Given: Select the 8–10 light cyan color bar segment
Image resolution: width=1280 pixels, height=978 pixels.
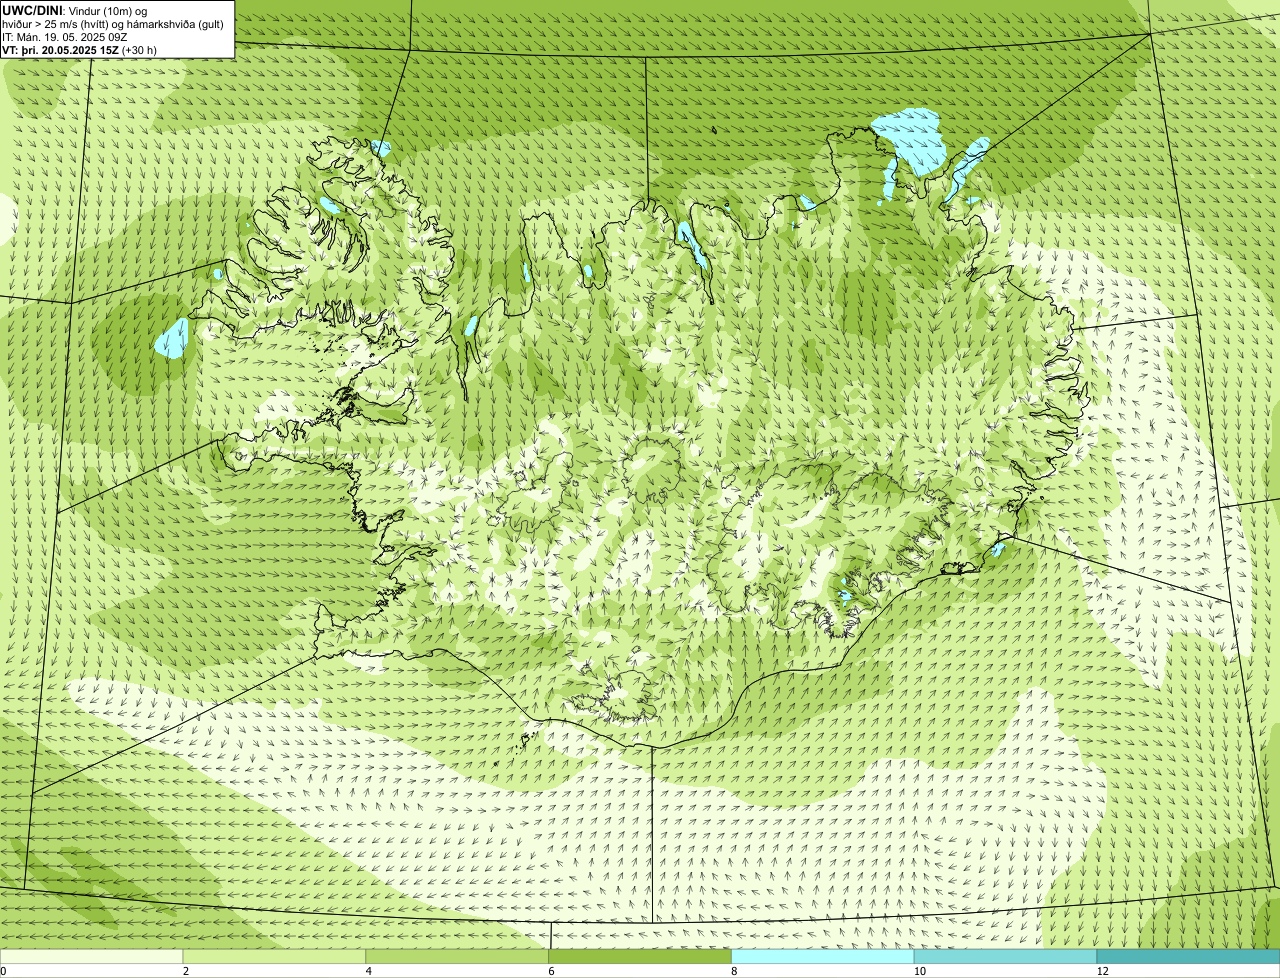Looking at the screenshot, I should point(823,957).
